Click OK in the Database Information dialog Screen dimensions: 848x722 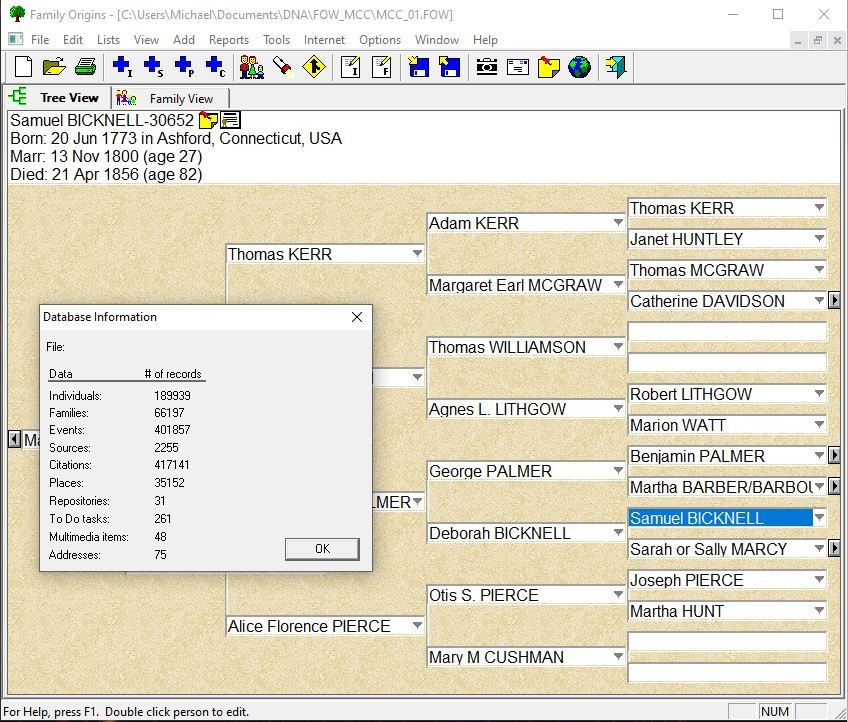point(322,549)
